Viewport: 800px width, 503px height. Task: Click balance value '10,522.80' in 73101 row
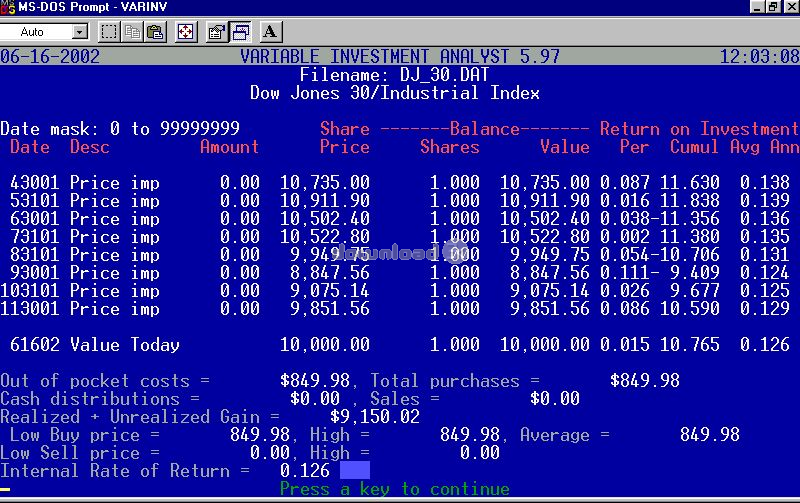point(544,237)
